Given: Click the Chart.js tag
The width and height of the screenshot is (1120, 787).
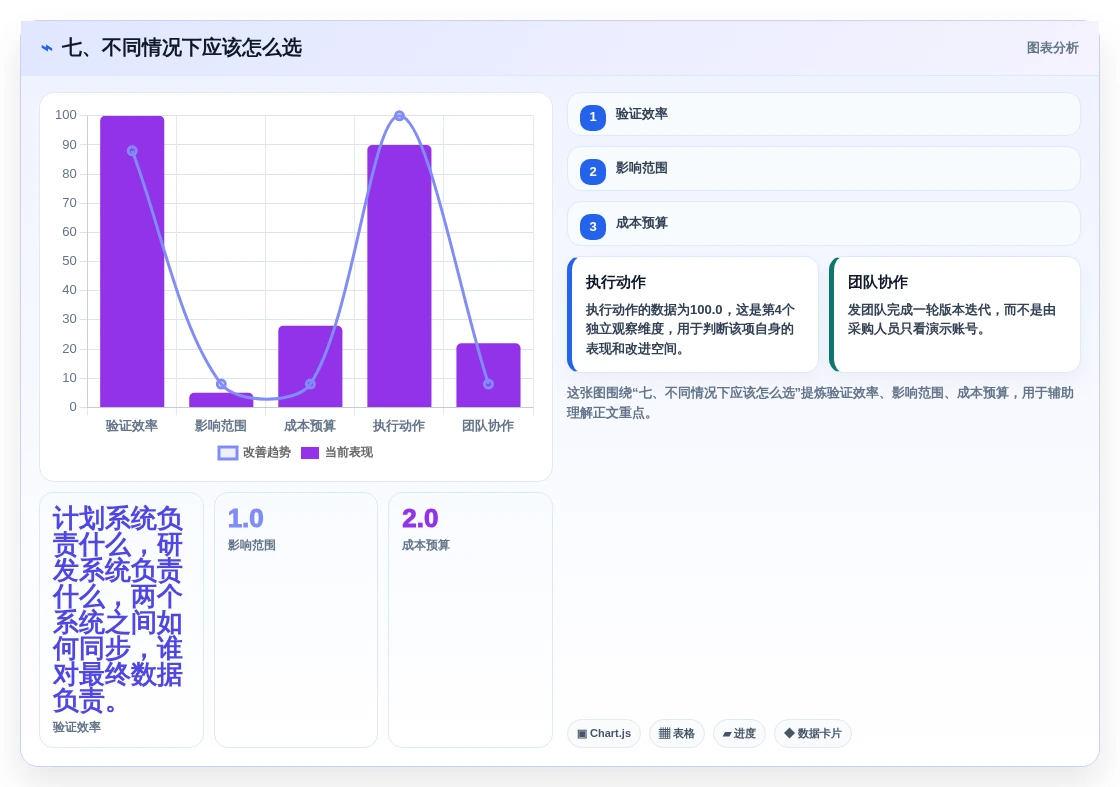Looking at the screenshot, I should point(604,733).
